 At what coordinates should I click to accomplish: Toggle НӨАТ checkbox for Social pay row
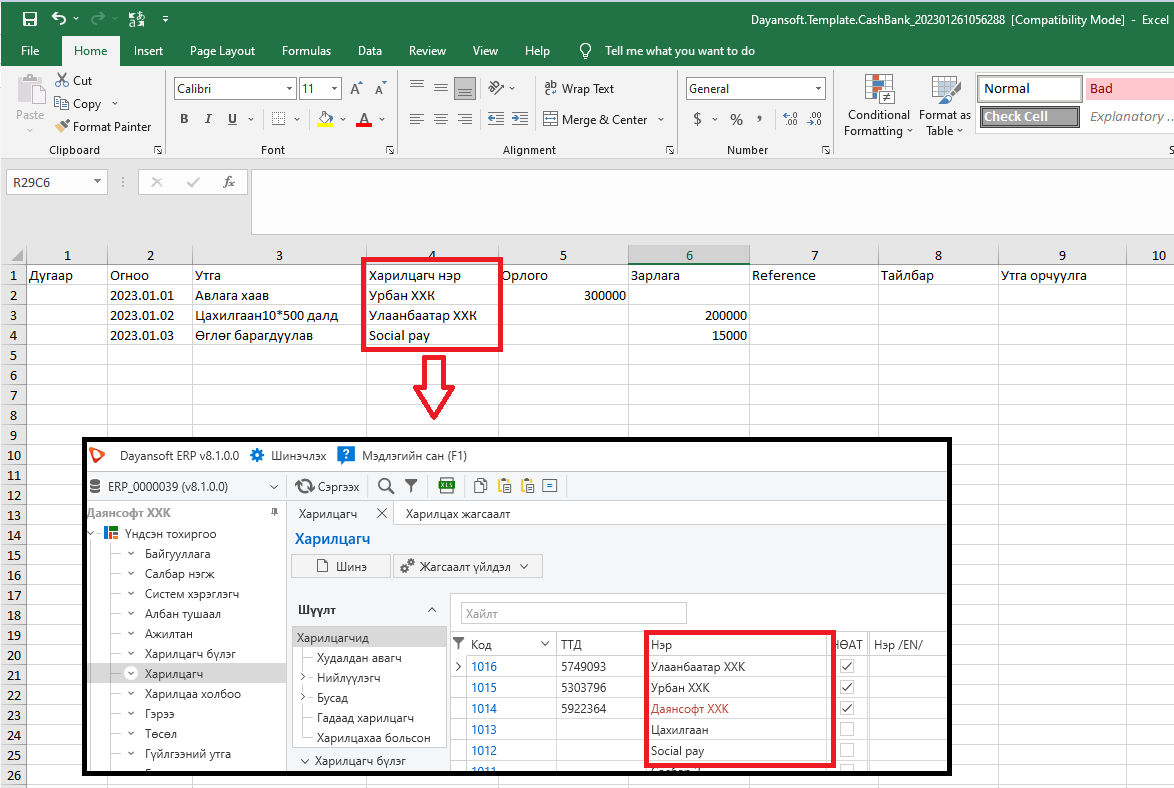(847, 750)
